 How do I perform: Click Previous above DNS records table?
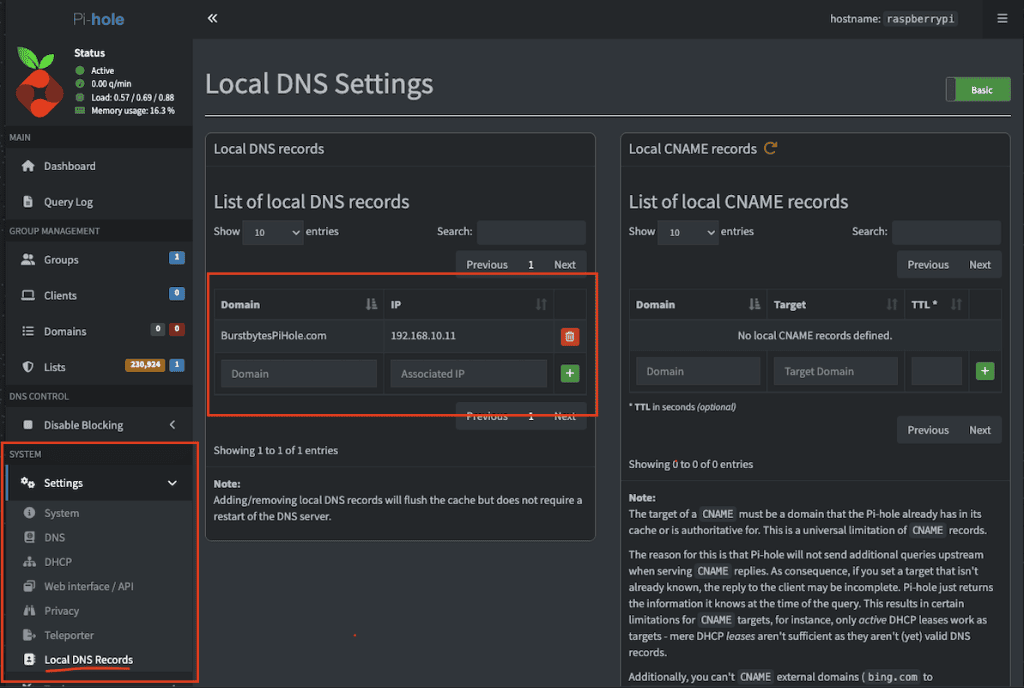(x=487, y=264)
